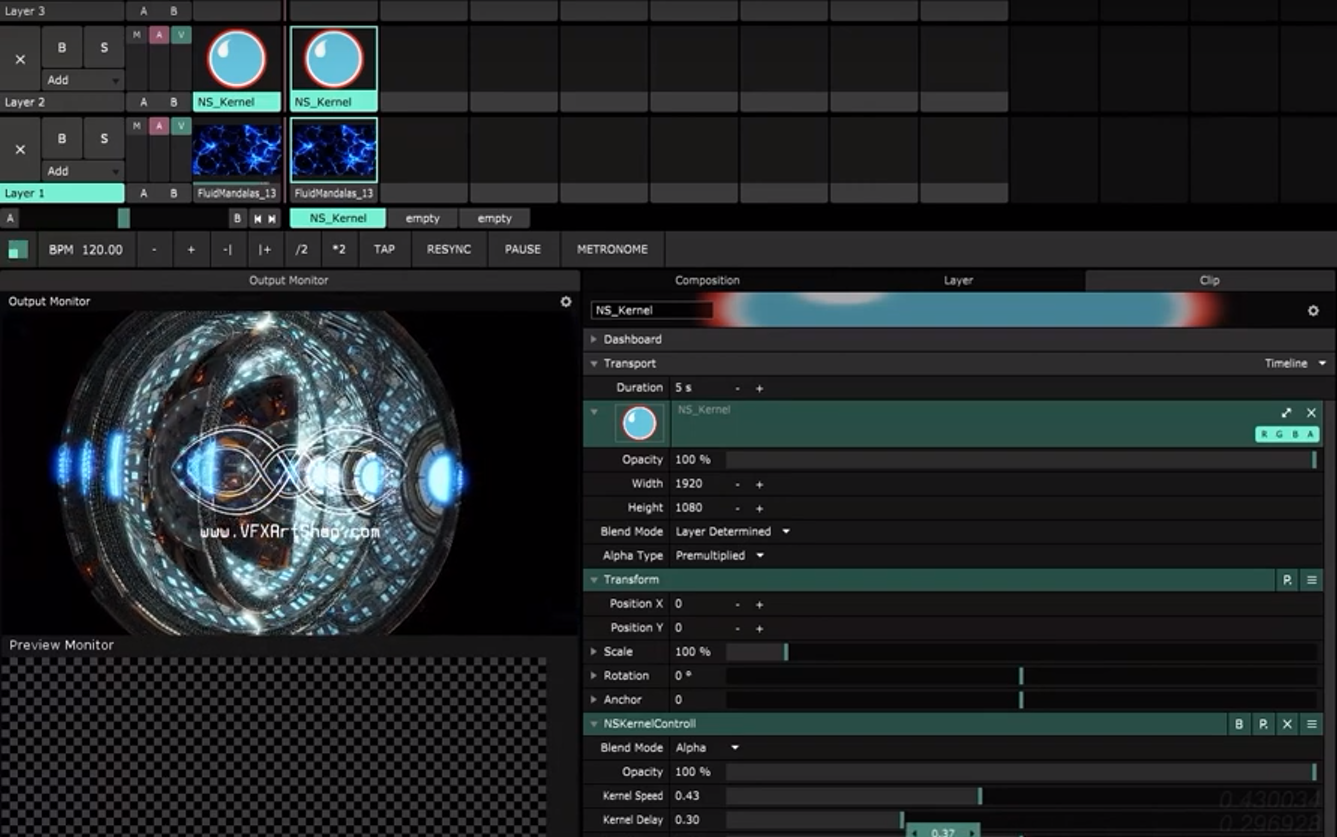Screen dimensions: 1337x837
Task: Trigger first NS_Kernel clip thumbnail in Layer 2
Action: (237, 59)
